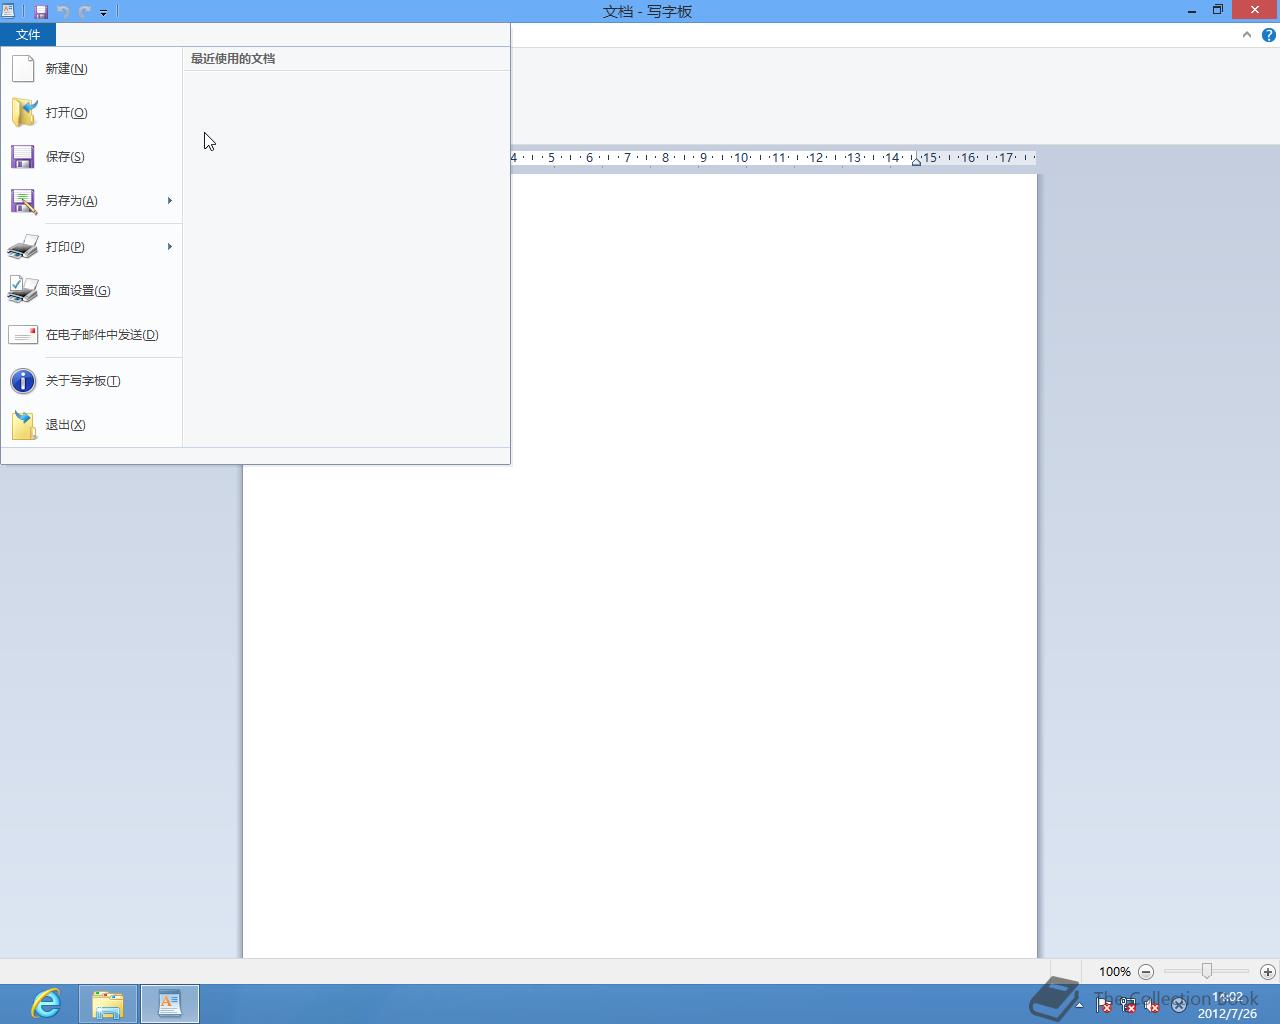Click the New document page icon

click(23, 69)
